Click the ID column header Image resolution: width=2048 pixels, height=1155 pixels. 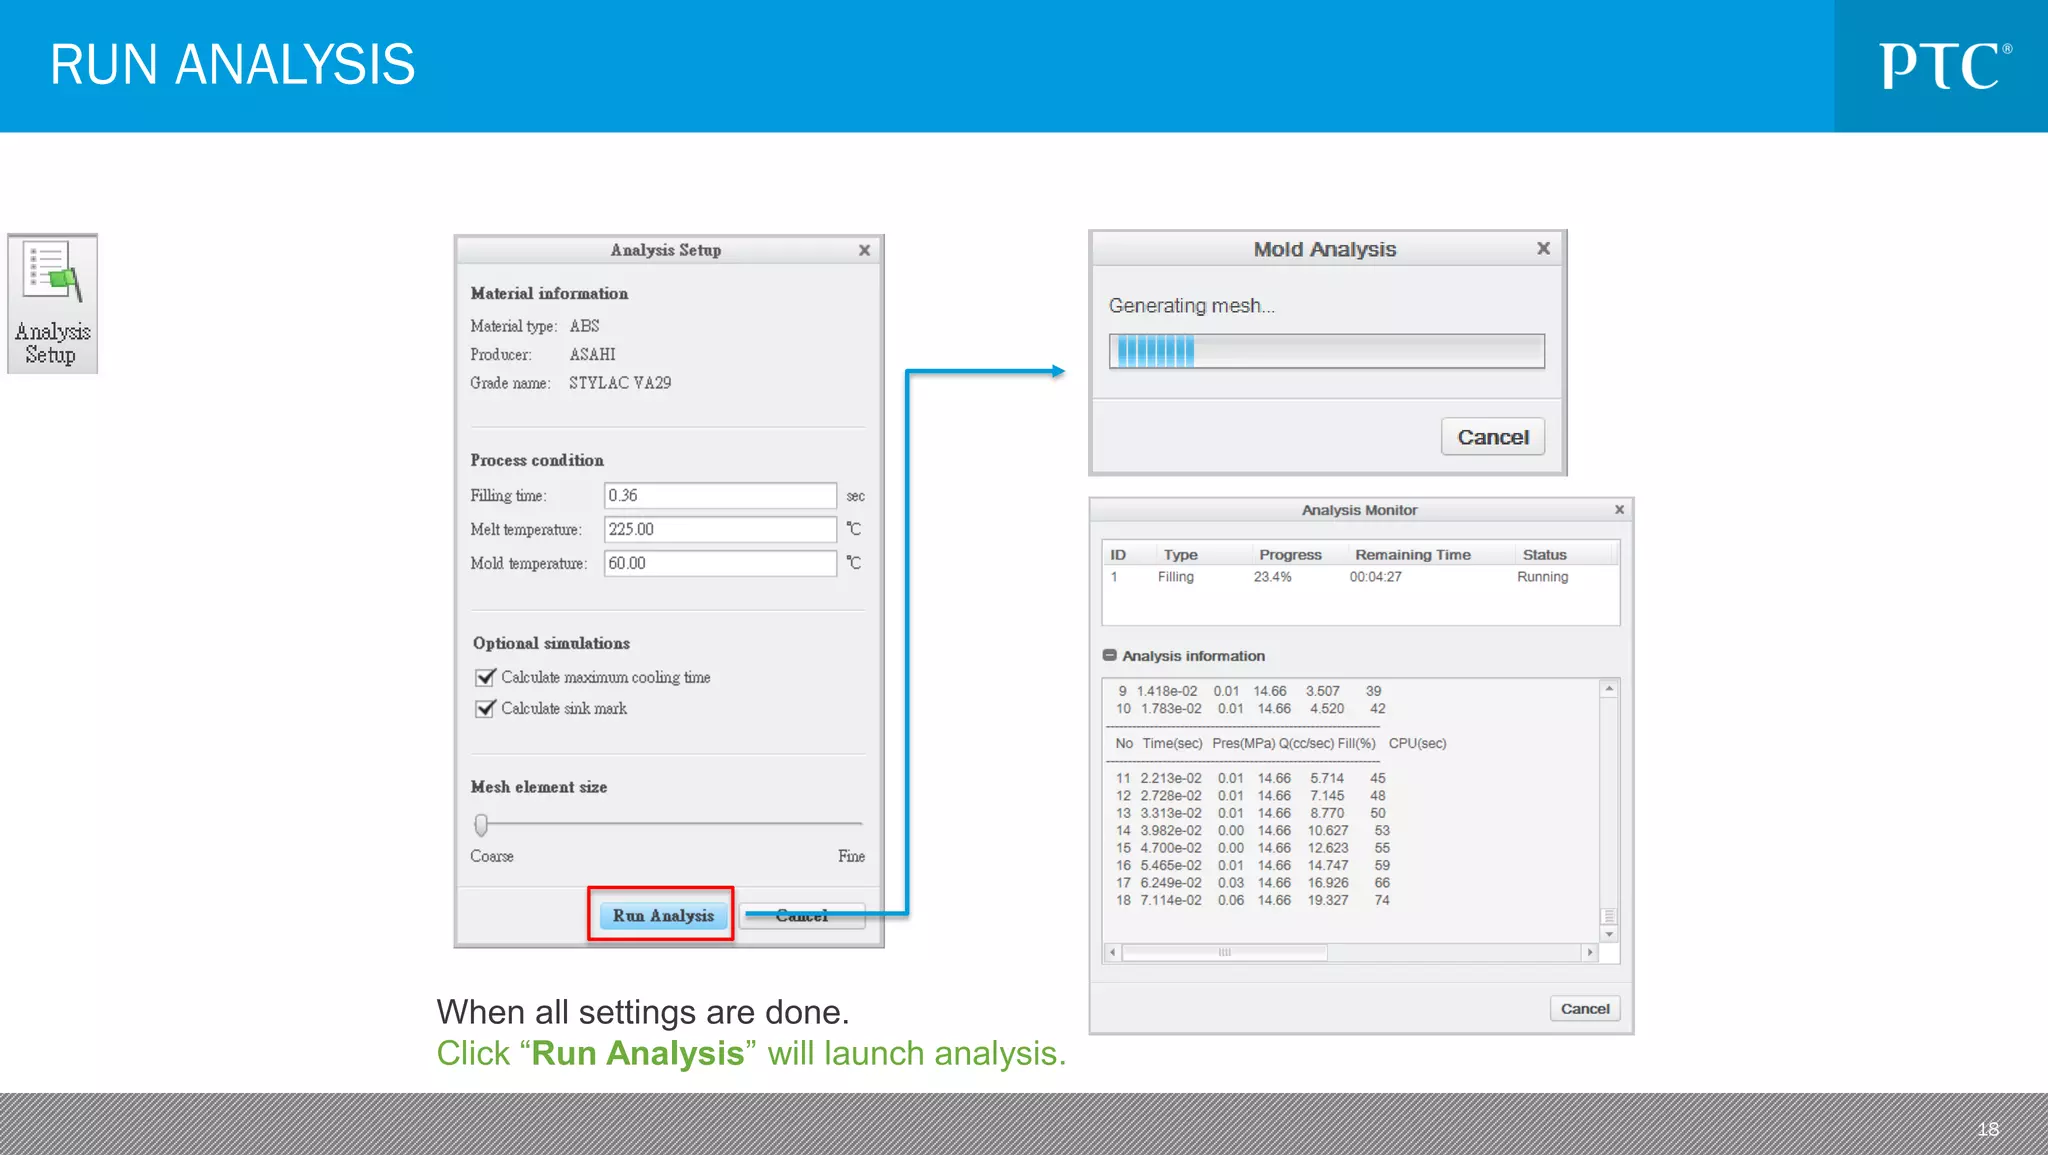pos(1118,555)
